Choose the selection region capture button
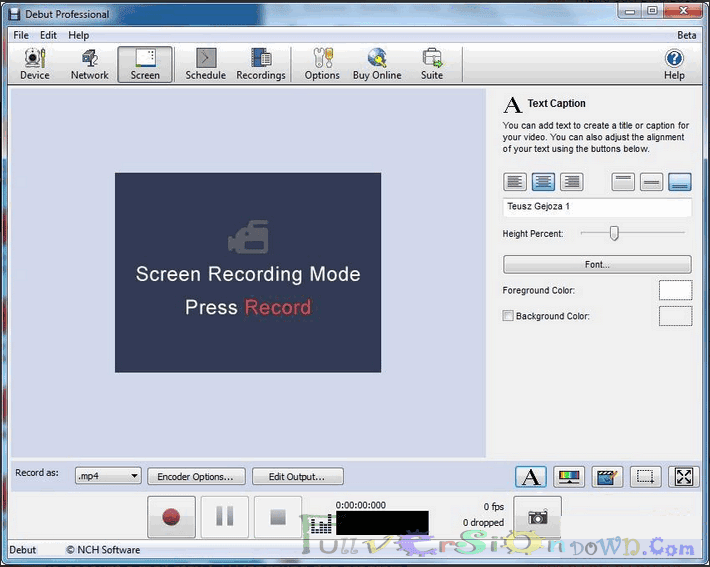710x567 pixels. 645,477
